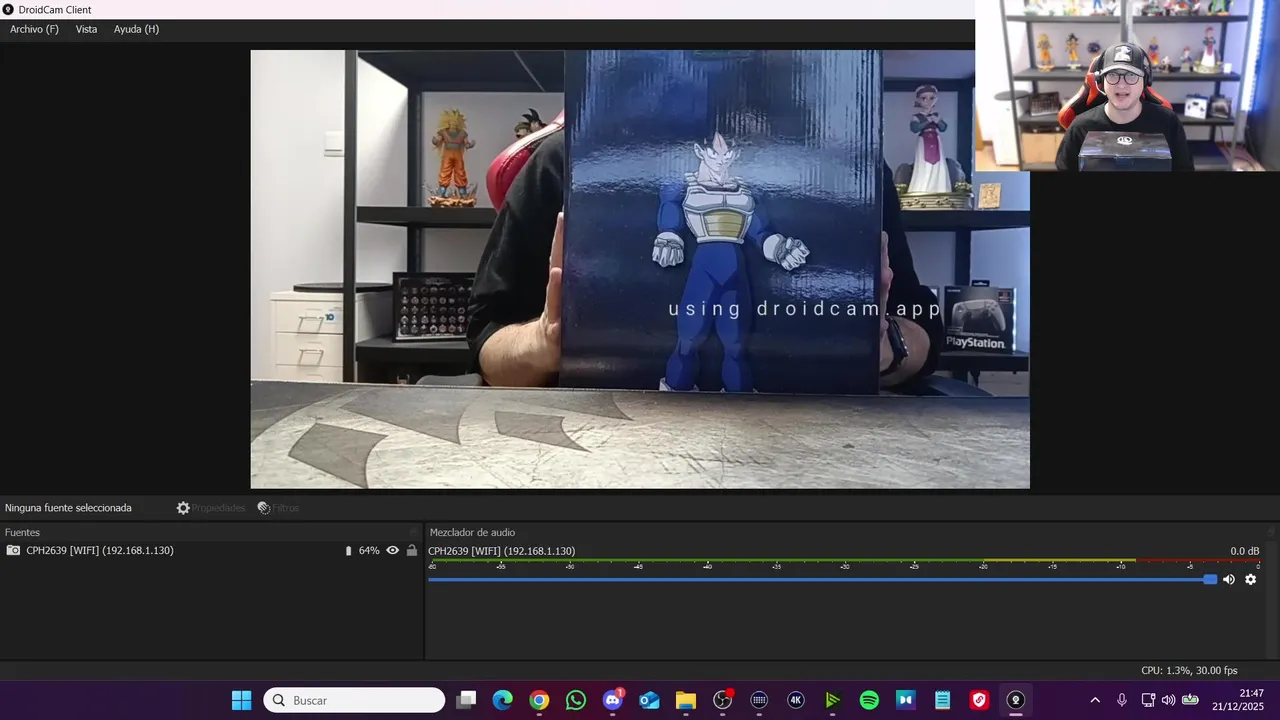The image size is (1280, 720).
Task: Open File Explorer from the taskbar
Action: 686,700
